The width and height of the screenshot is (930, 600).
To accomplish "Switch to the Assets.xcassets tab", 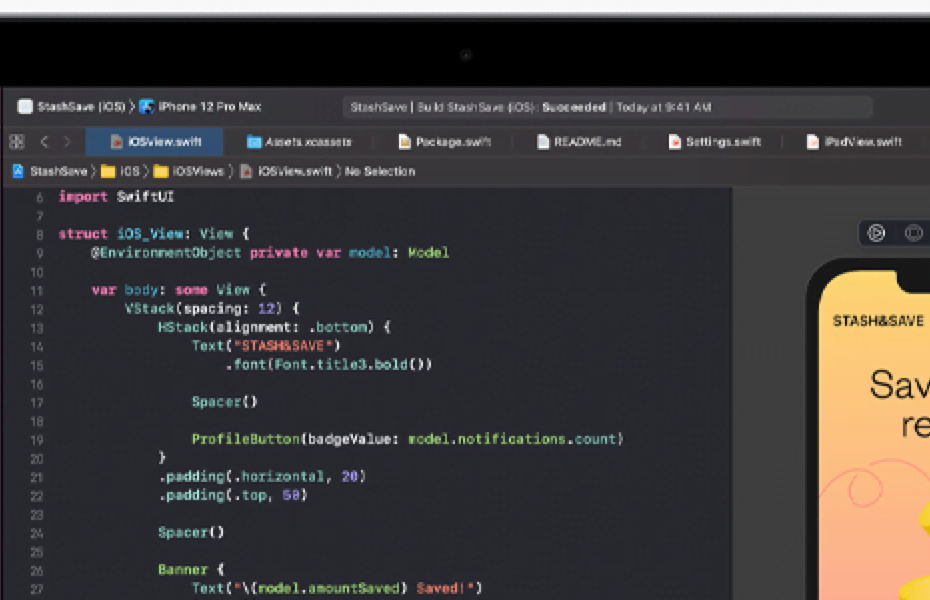I will [298, 142].
